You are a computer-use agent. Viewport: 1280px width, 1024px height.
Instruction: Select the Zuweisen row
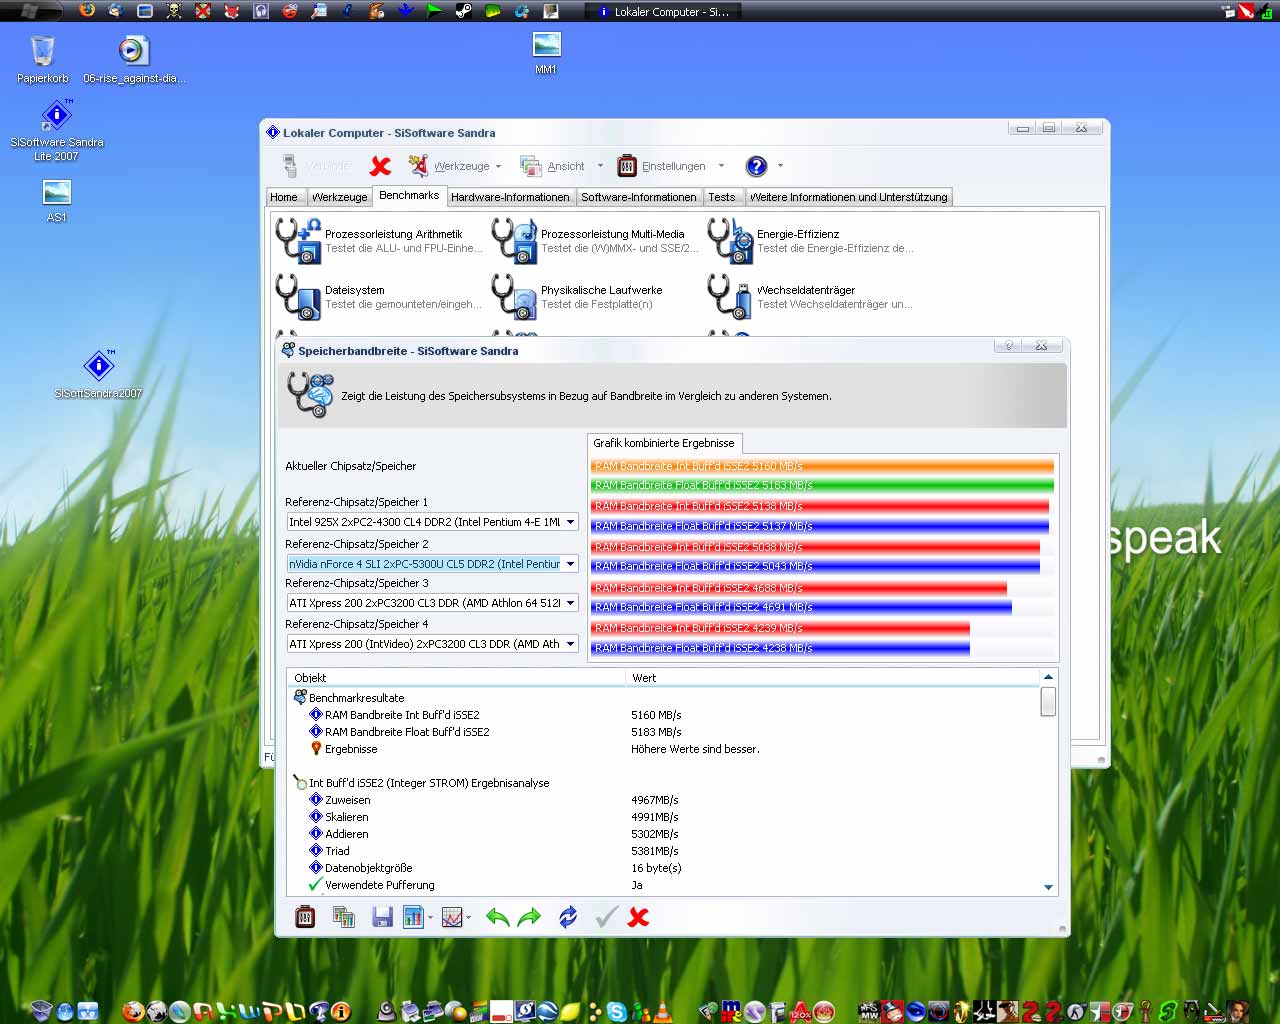[347, 800]
